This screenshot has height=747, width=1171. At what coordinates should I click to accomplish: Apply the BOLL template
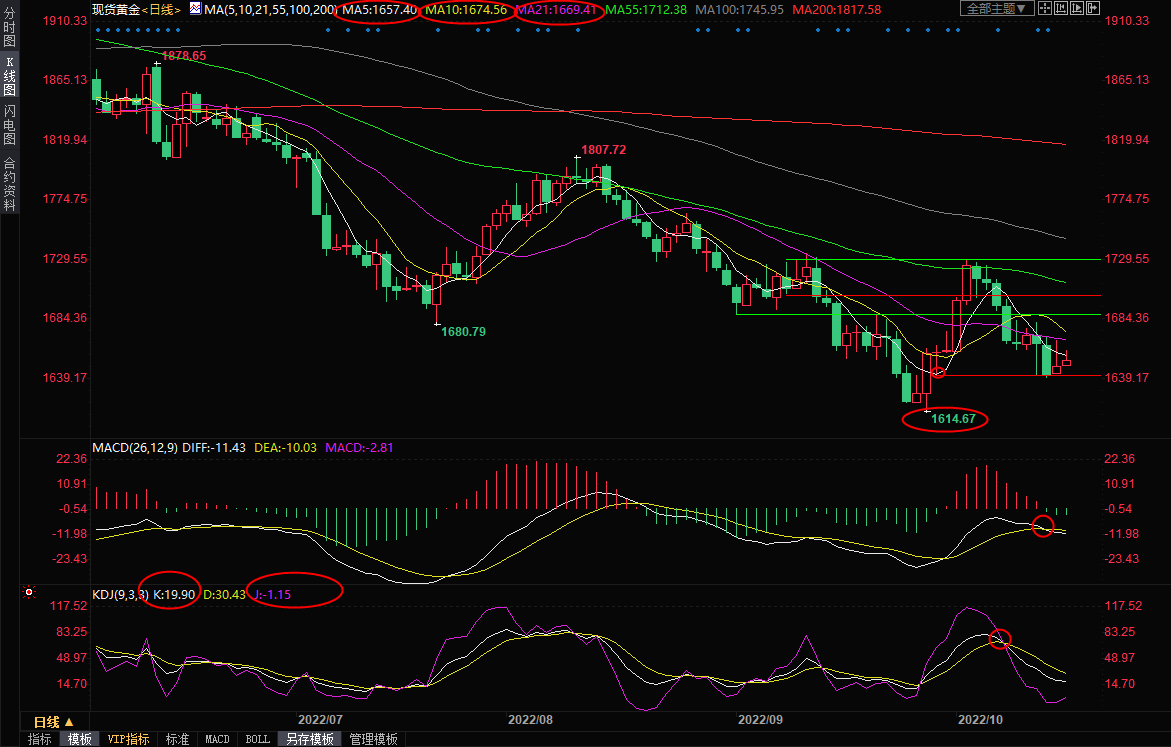[257, 739]
